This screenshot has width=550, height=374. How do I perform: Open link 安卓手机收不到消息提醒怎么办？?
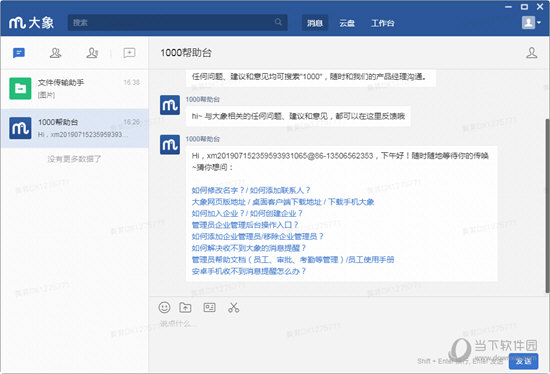(x=249, y=271)
